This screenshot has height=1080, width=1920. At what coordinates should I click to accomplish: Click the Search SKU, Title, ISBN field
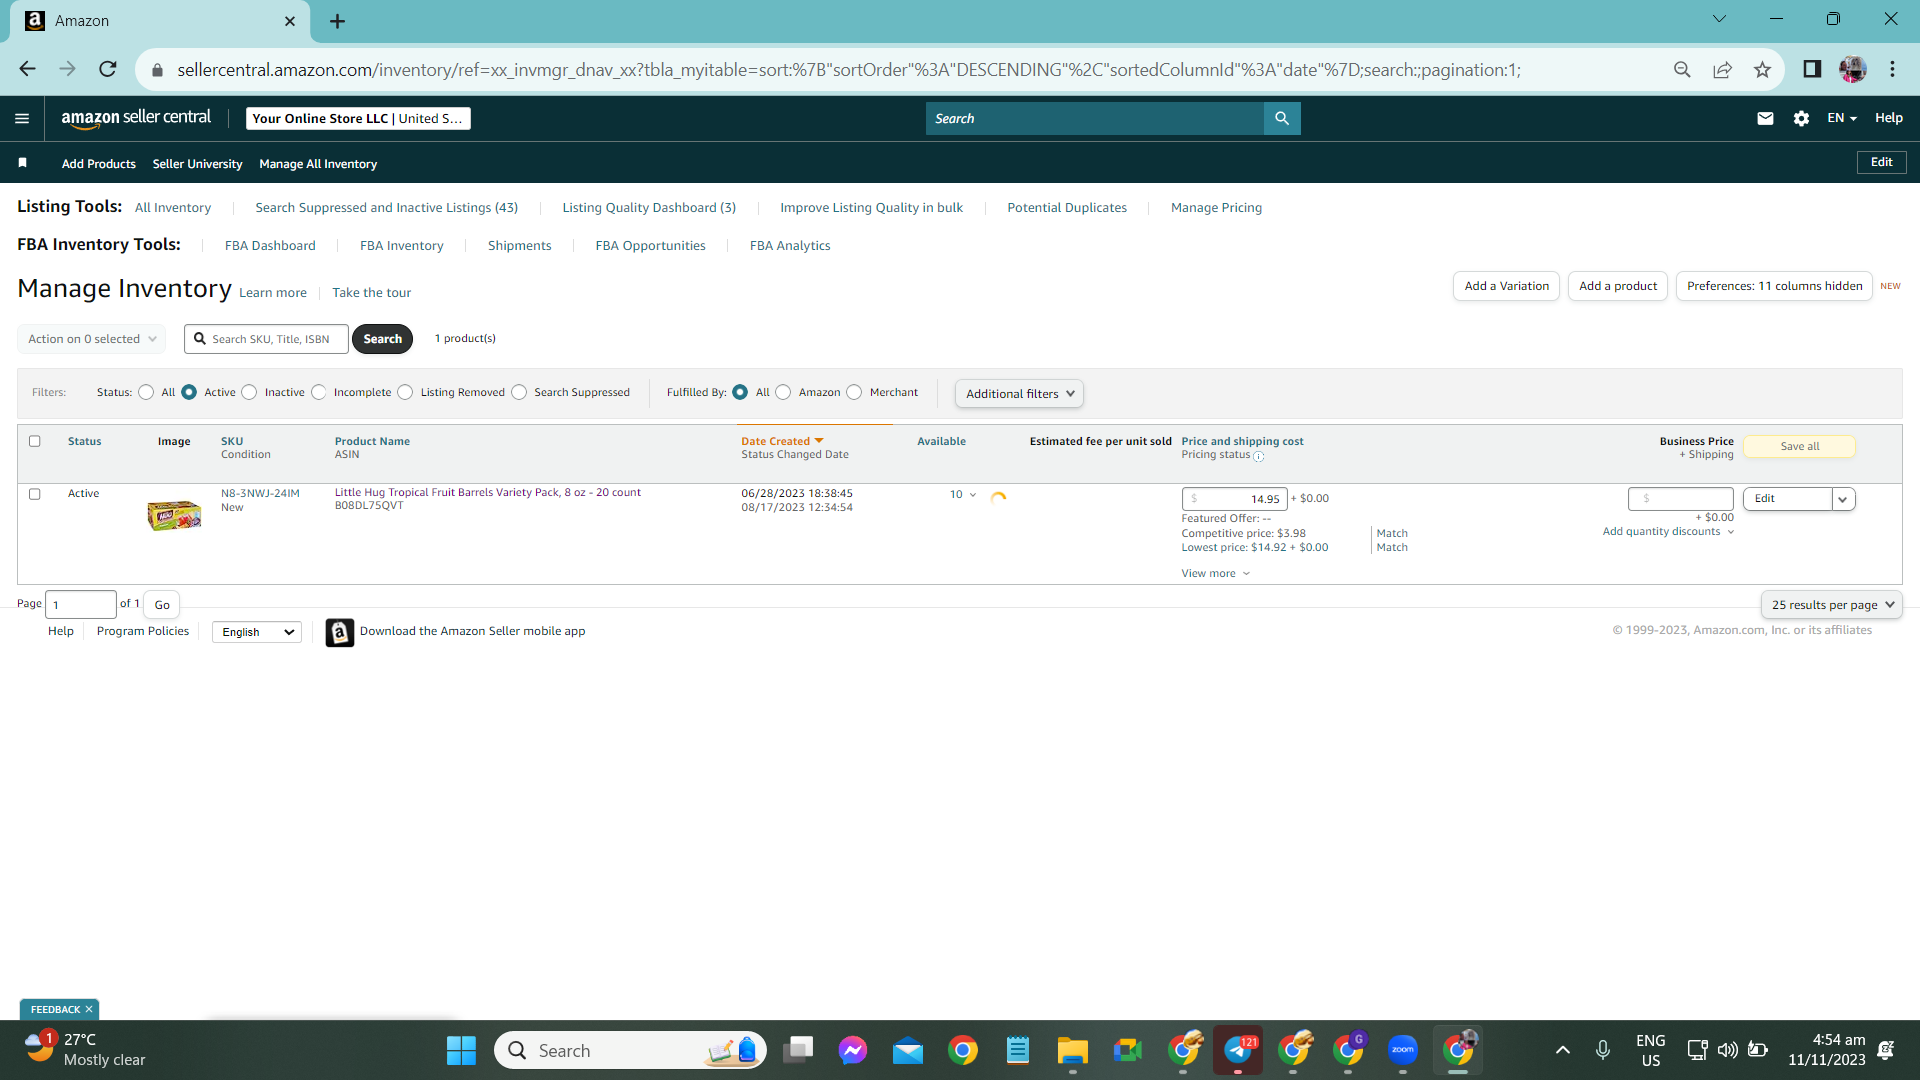coord(266,339)
